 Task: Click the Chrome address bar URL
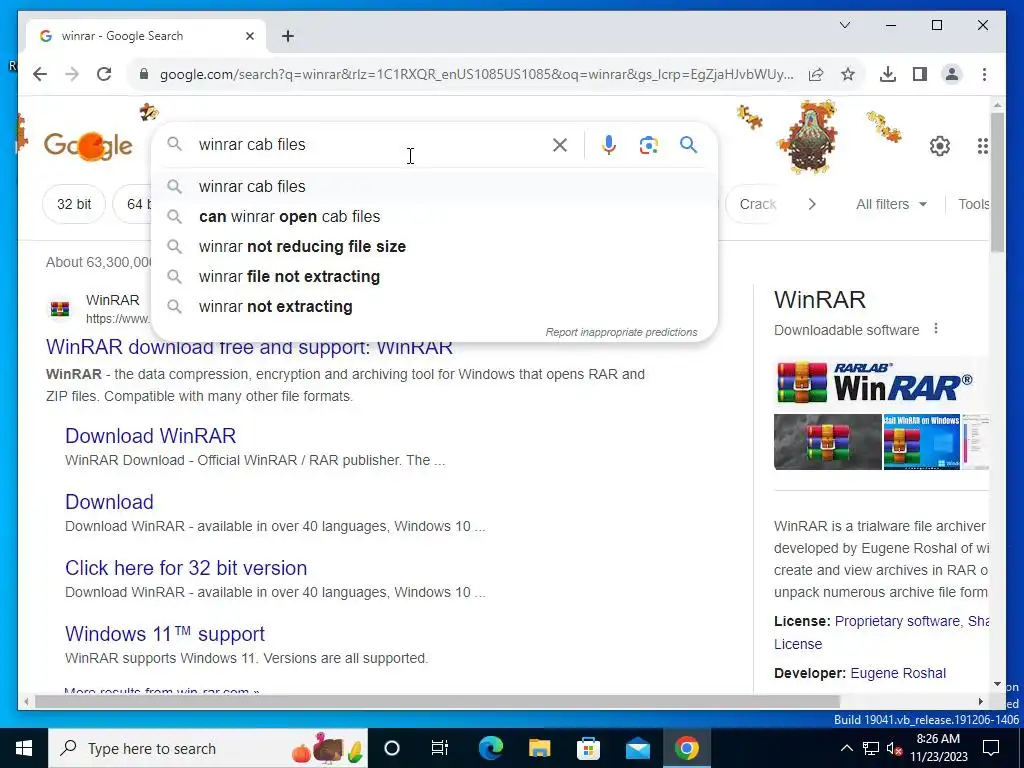477,74
